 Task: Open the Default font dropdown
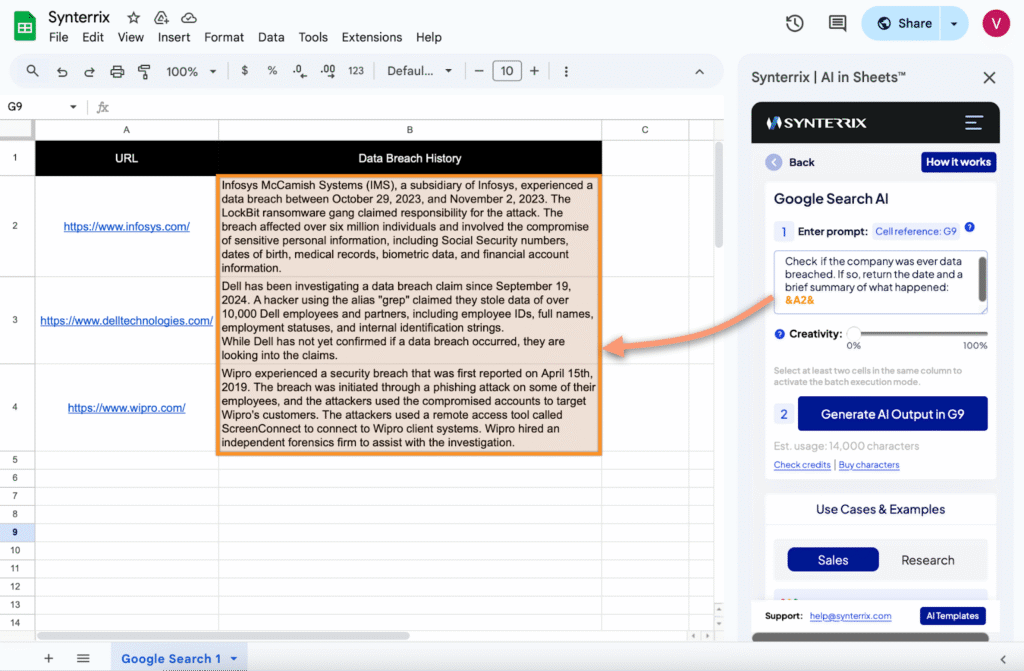(419, 71)
